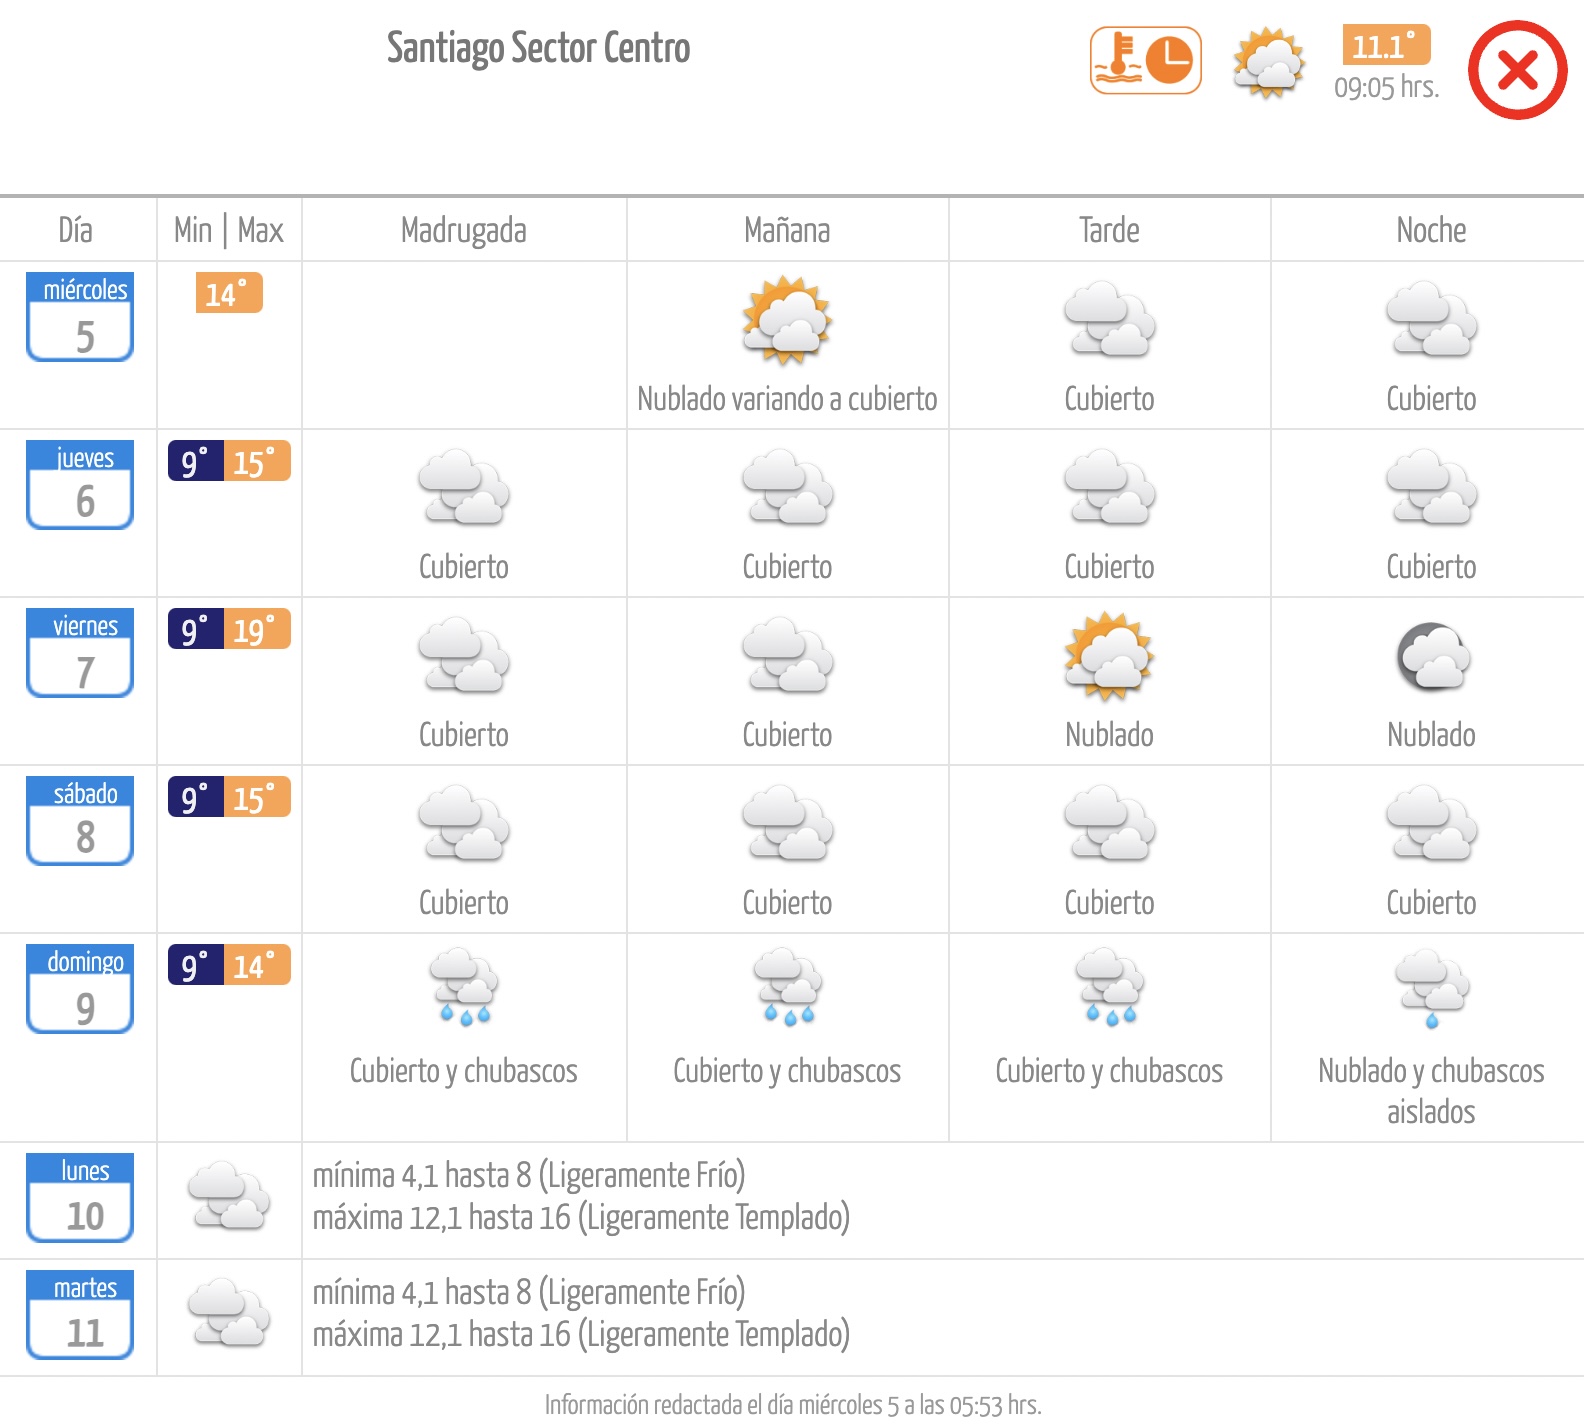Click the Santiago Sector Centro title
Image resolution: width=1584 pixels, height=1424 pixels.
(538, 48)
